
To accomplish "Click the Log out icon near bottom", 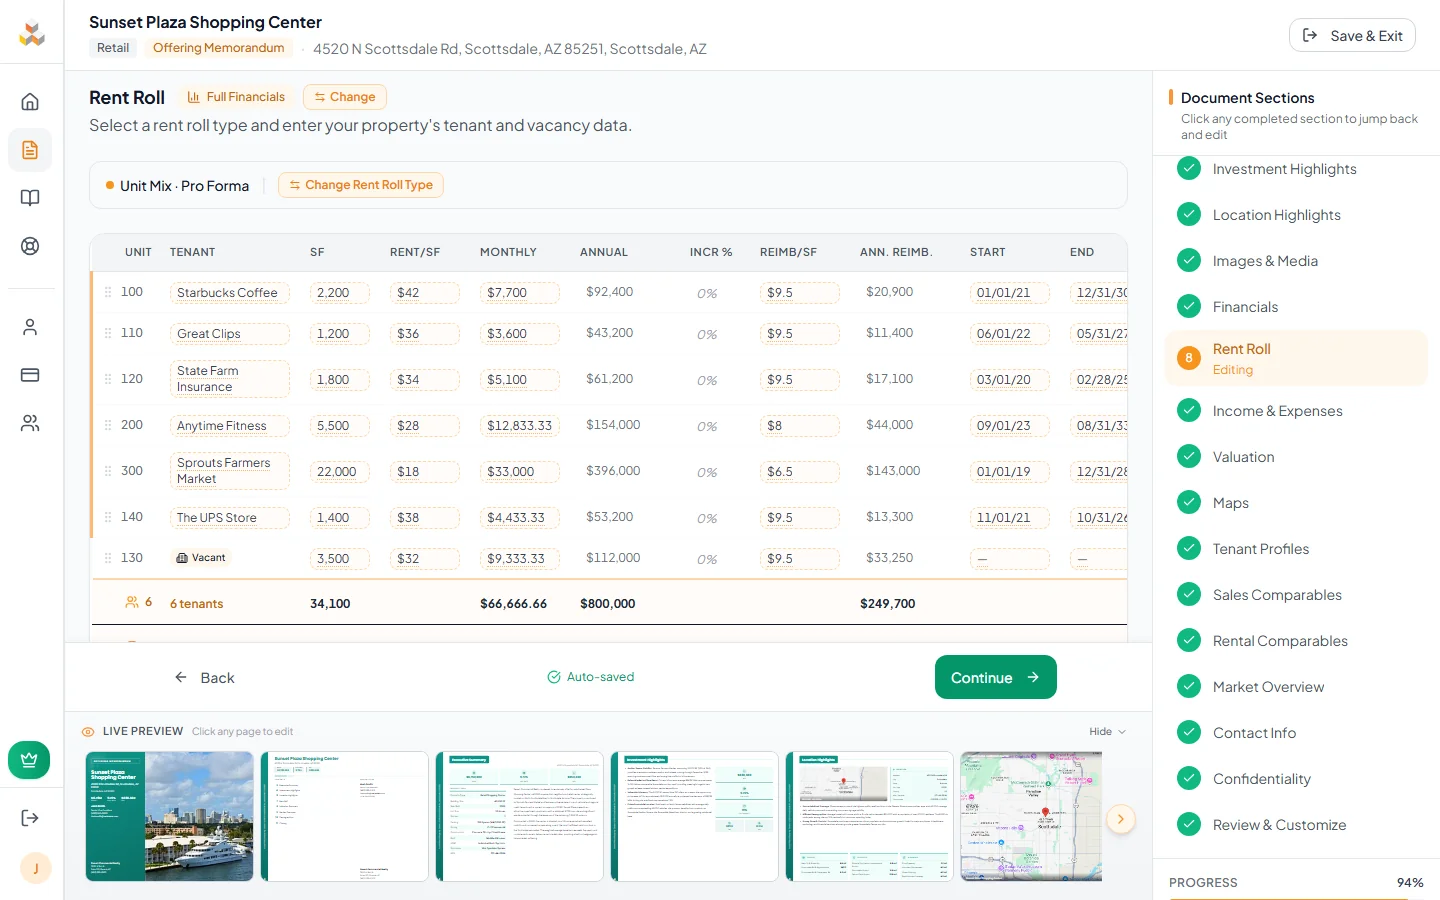I will pos(31,817).
